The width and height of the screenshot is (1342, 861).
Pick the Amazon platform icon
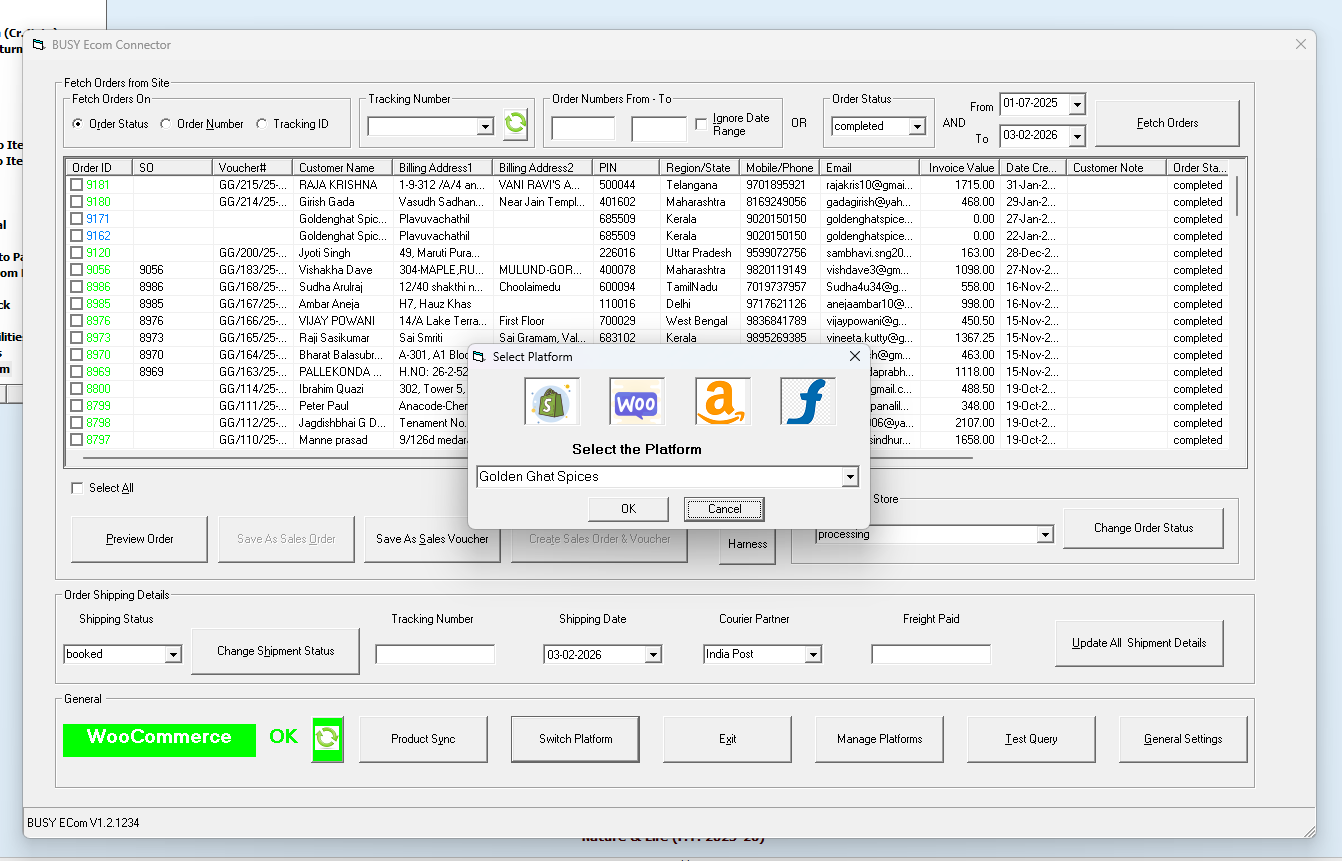pyautogui.click(x=722, y=402)
